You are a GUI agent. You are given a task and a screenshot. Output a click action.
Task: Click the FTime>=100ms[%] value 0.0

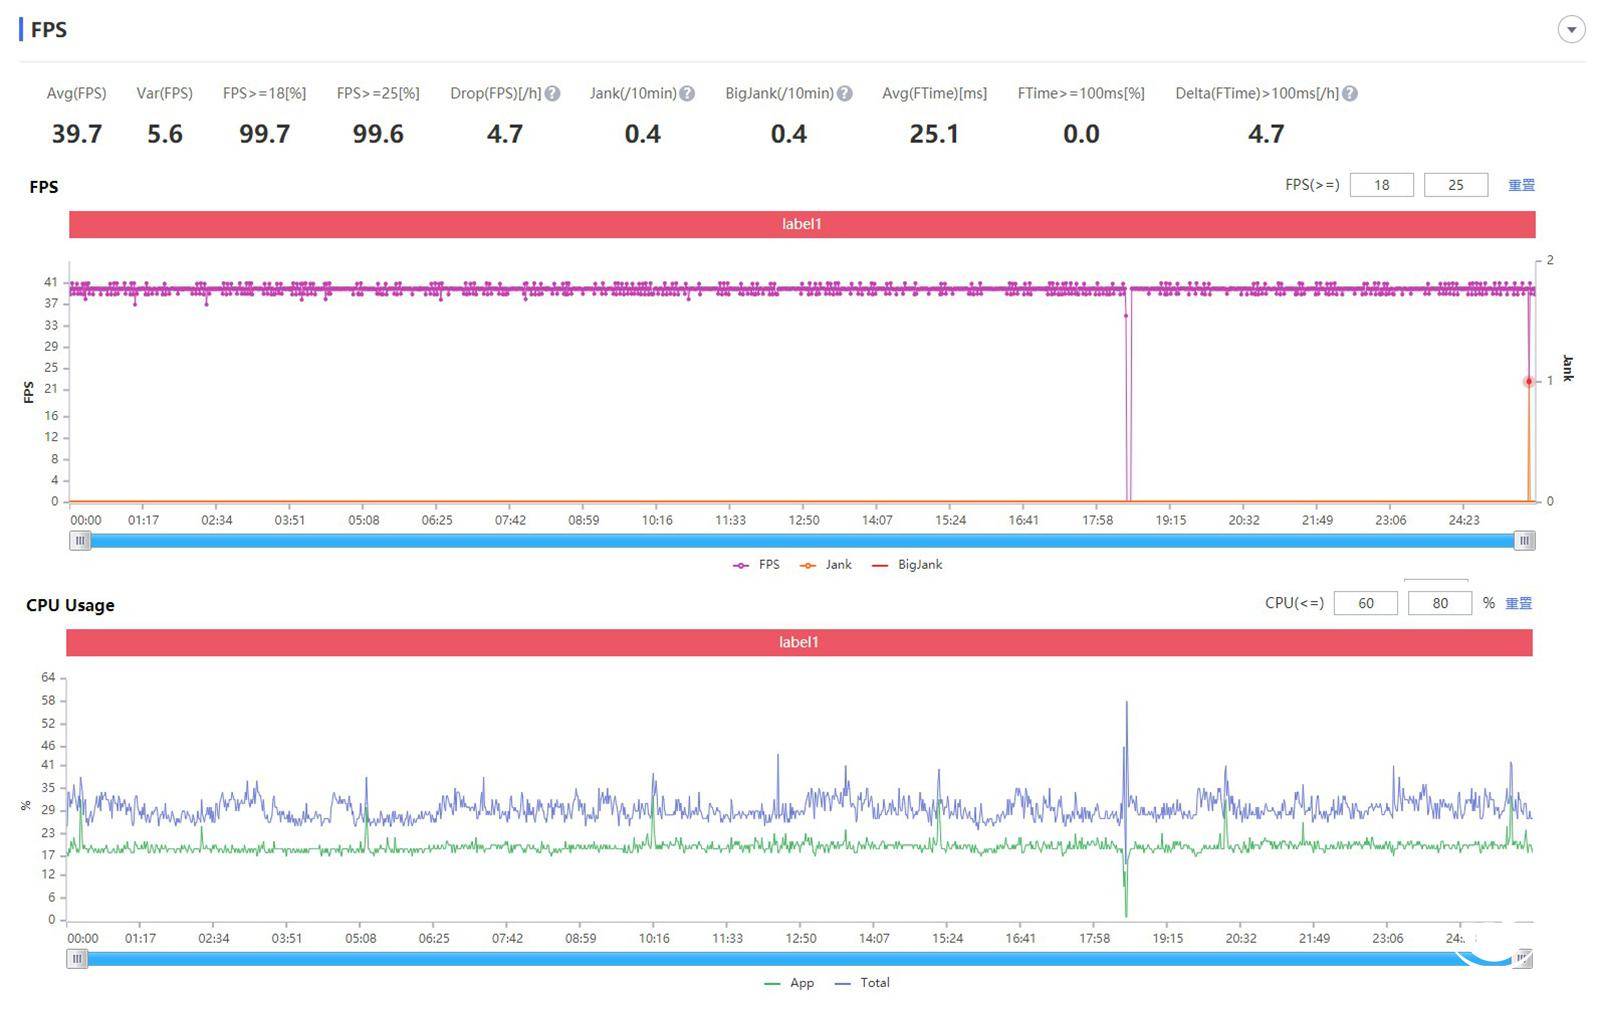coord(1081,134)
